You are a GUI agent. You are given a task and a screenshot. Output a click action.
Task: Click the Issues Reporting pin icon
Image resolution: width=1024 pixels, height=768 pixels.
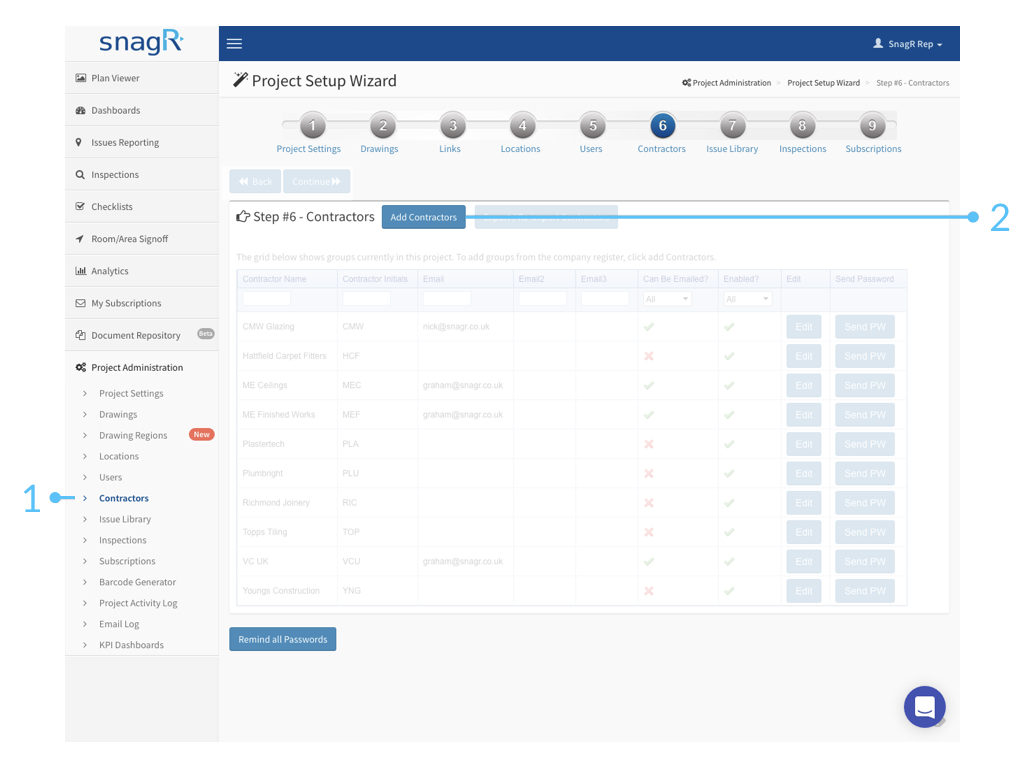[79, 142]
